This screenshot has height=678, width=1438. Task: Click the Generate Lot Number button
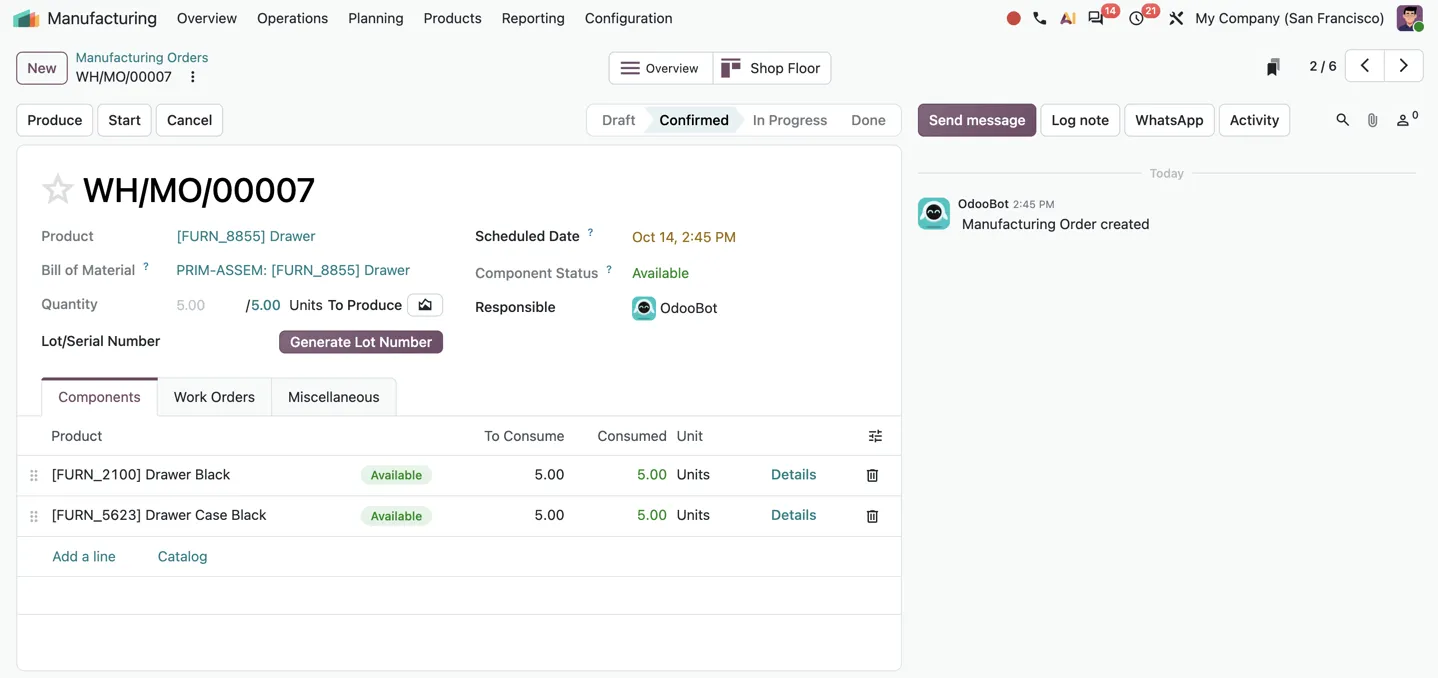(361, 342)
